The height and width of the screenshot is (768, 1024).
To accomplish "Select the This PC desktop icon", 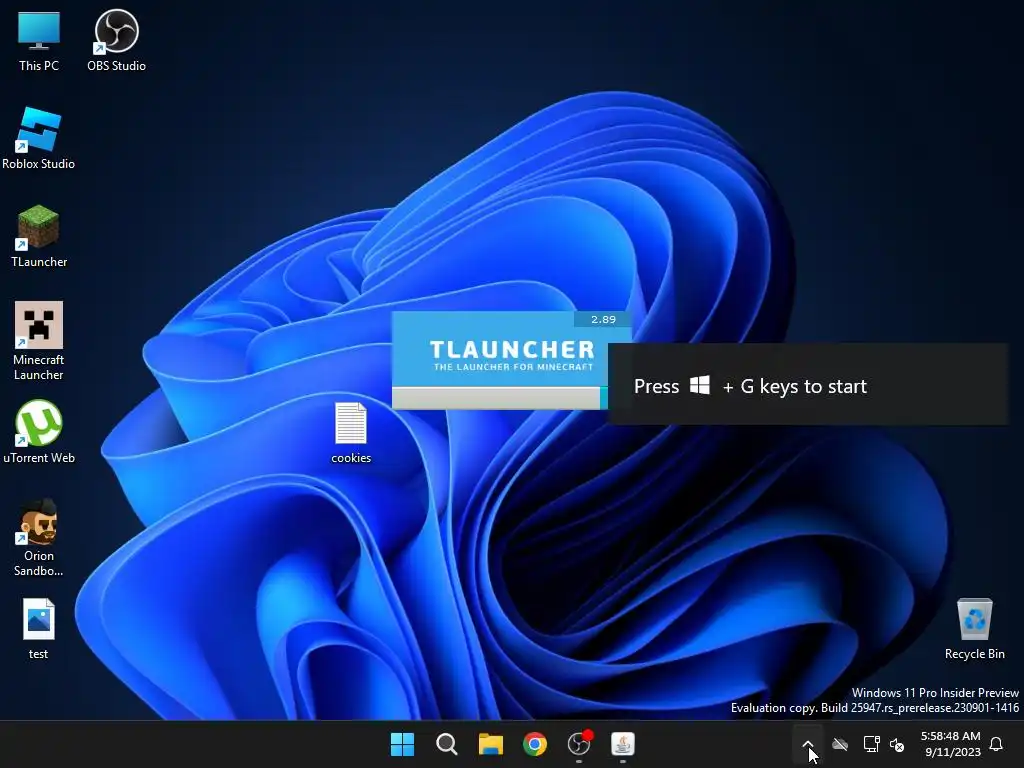I will coord(39,40).
